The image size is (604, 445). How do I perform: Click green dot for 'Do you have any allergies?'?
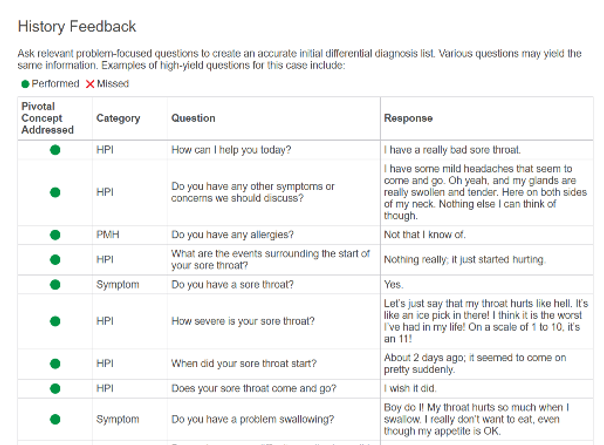click(x=55, y=235)
